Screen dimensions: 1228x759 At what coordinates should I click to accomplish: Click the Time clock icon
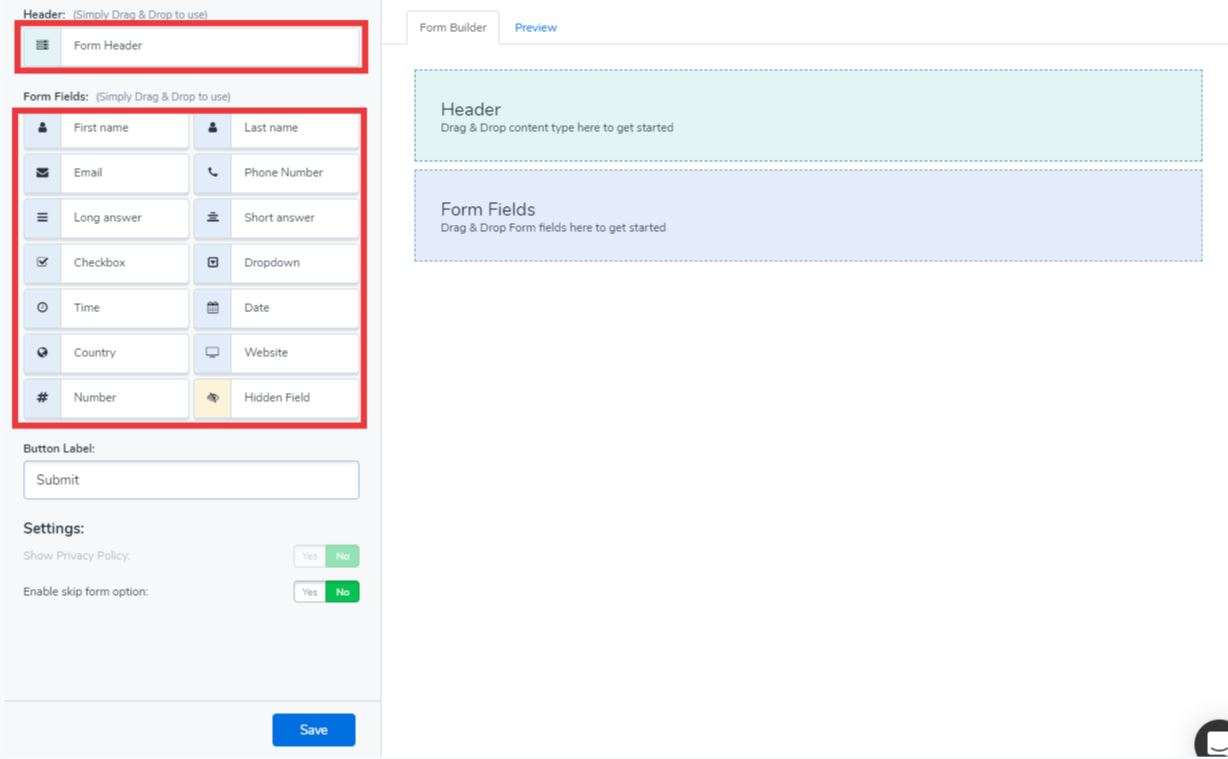tap(42, 308)
